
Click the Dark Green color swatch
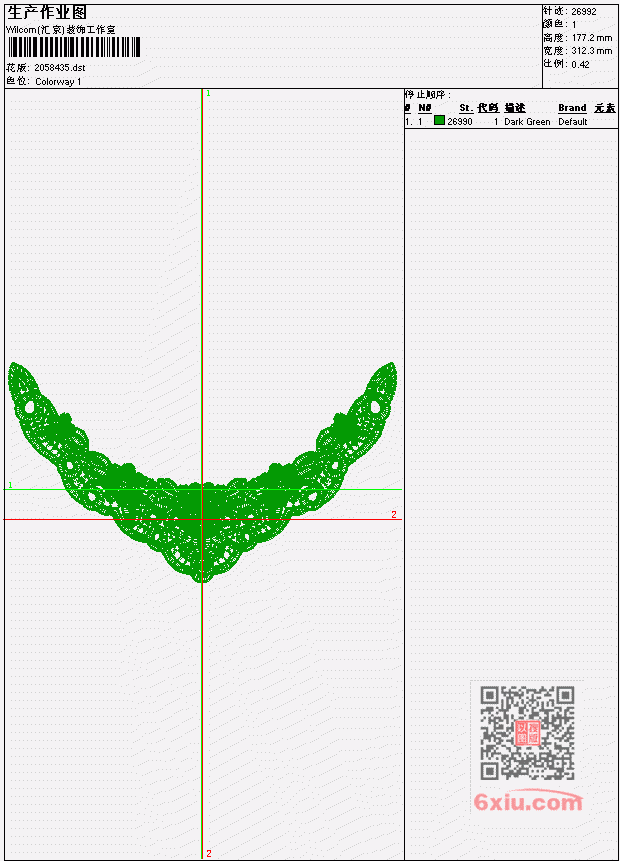pos(439,120)
